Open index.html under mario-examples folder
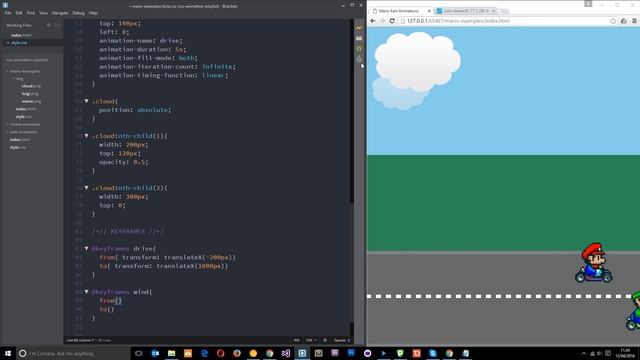Viewport: 640px width, 360px height. (x=26, y=109)
